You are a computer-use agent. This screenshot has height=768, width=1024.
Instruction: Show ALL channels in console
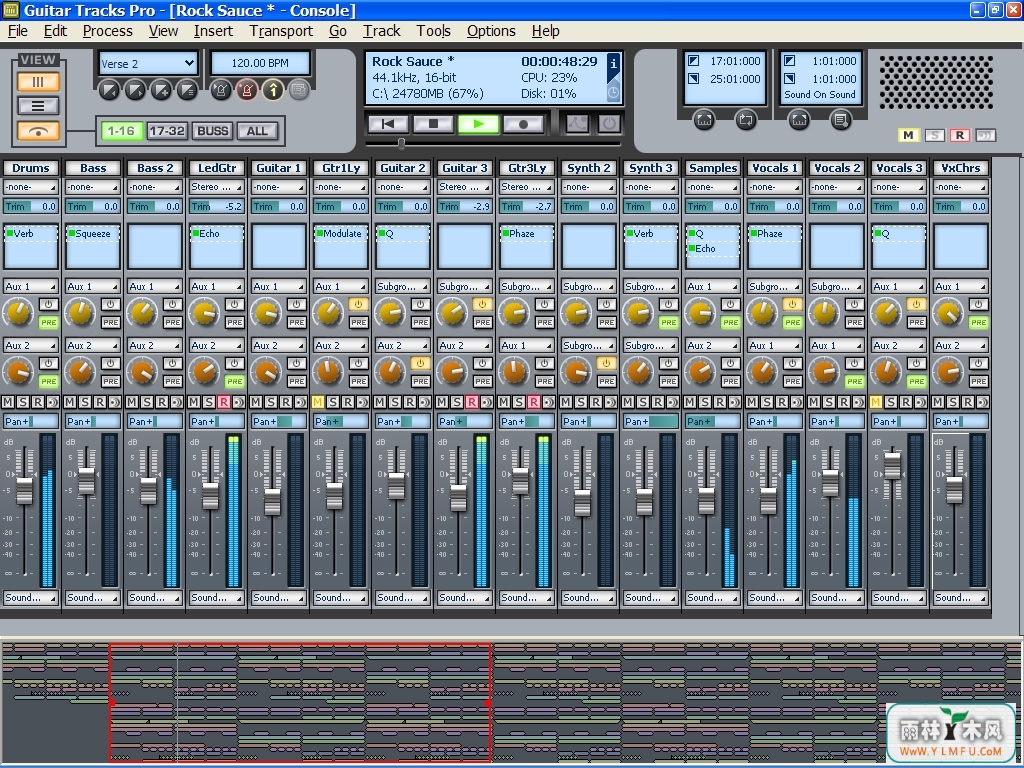[x=257, y=131]
